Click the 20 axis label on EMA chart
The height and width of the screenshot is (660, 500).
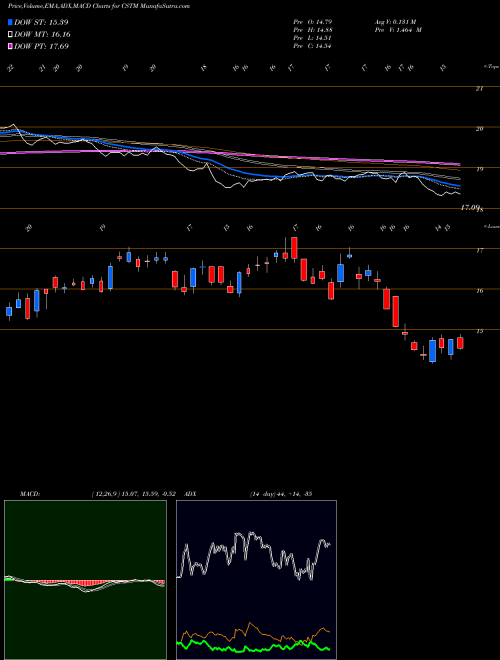point(479,128)
